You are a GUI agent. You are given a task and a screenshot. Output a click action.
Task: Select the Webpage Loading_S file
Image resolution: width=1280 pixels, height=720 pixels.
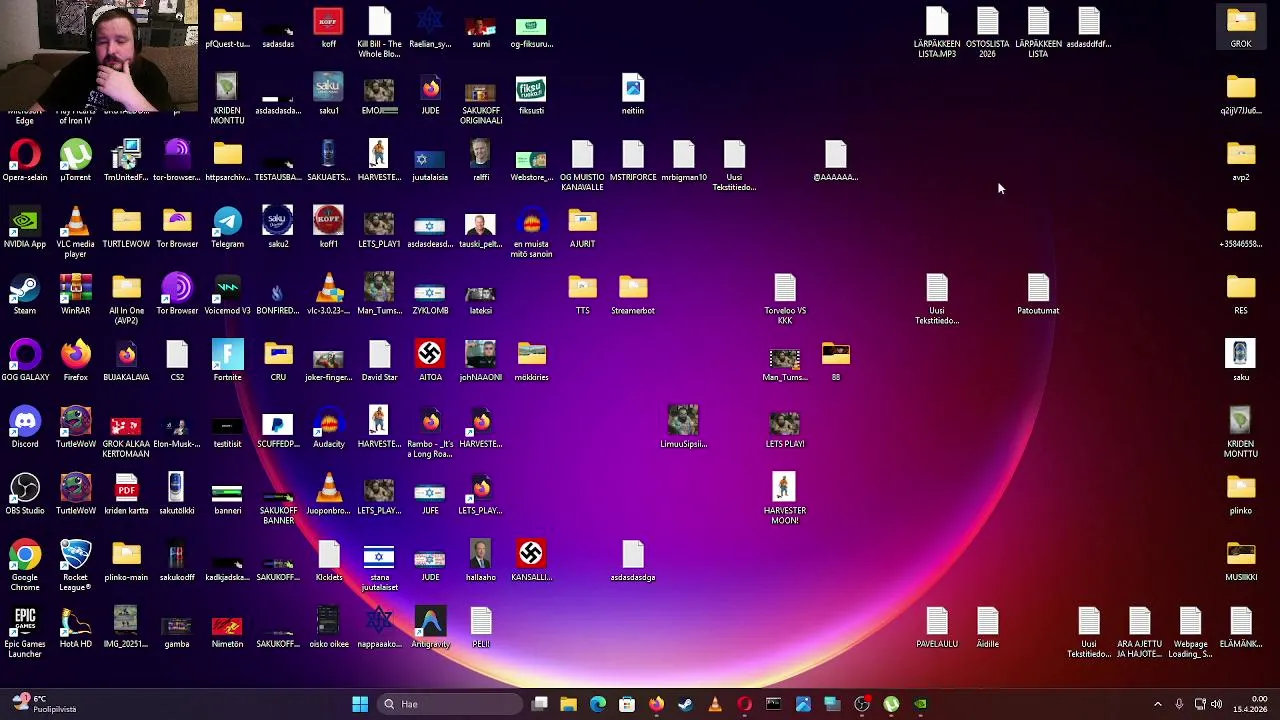(1190, 632)
